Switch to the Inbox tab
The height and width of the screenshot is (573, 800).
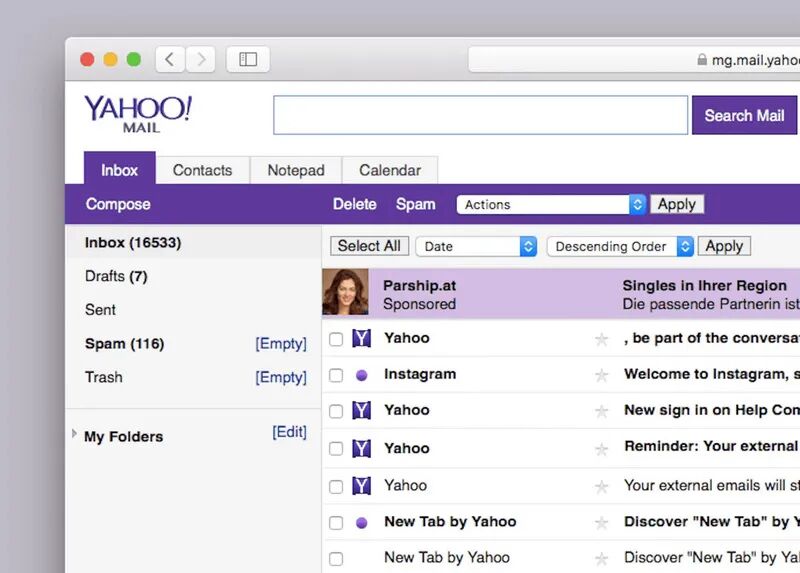(119, 170)
